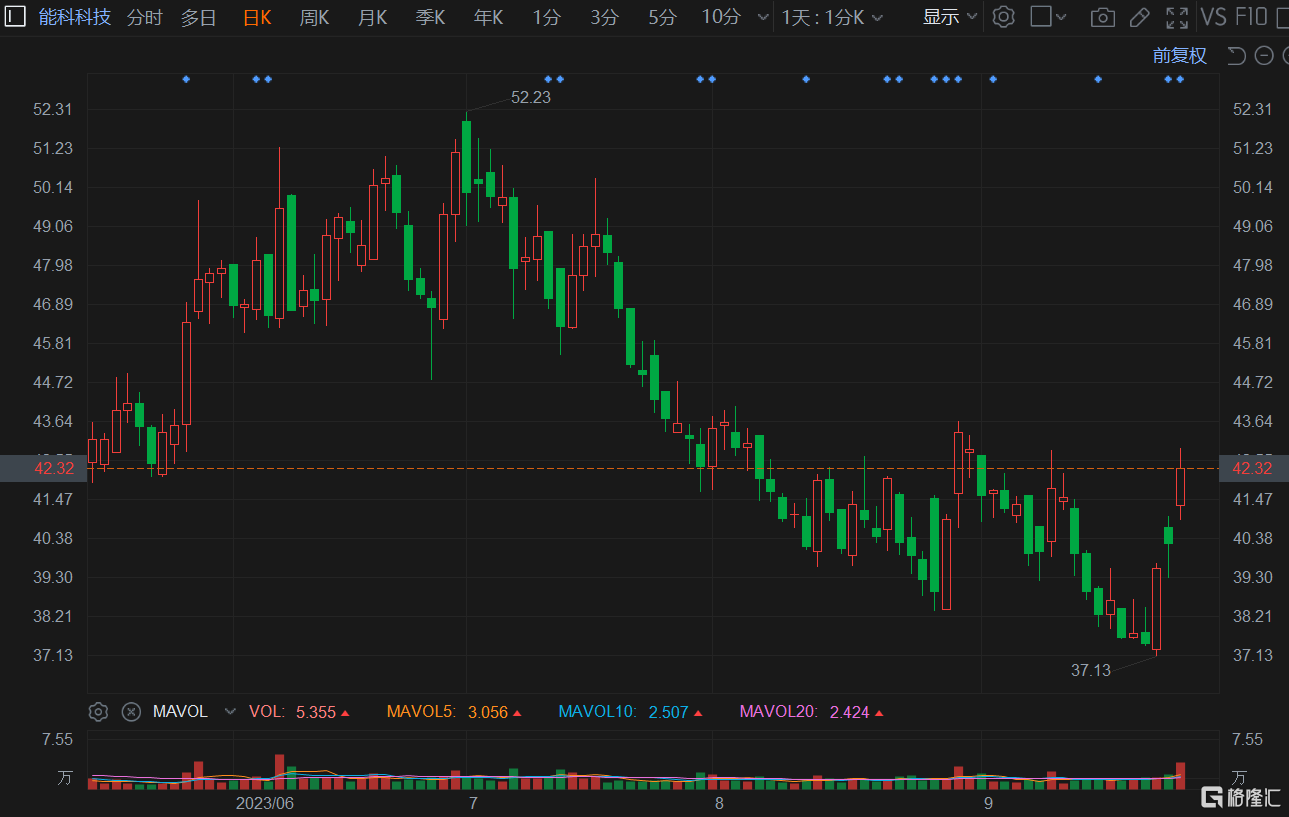Switch to the 分时 tab
1289x817 pixels.
[145, 17]
